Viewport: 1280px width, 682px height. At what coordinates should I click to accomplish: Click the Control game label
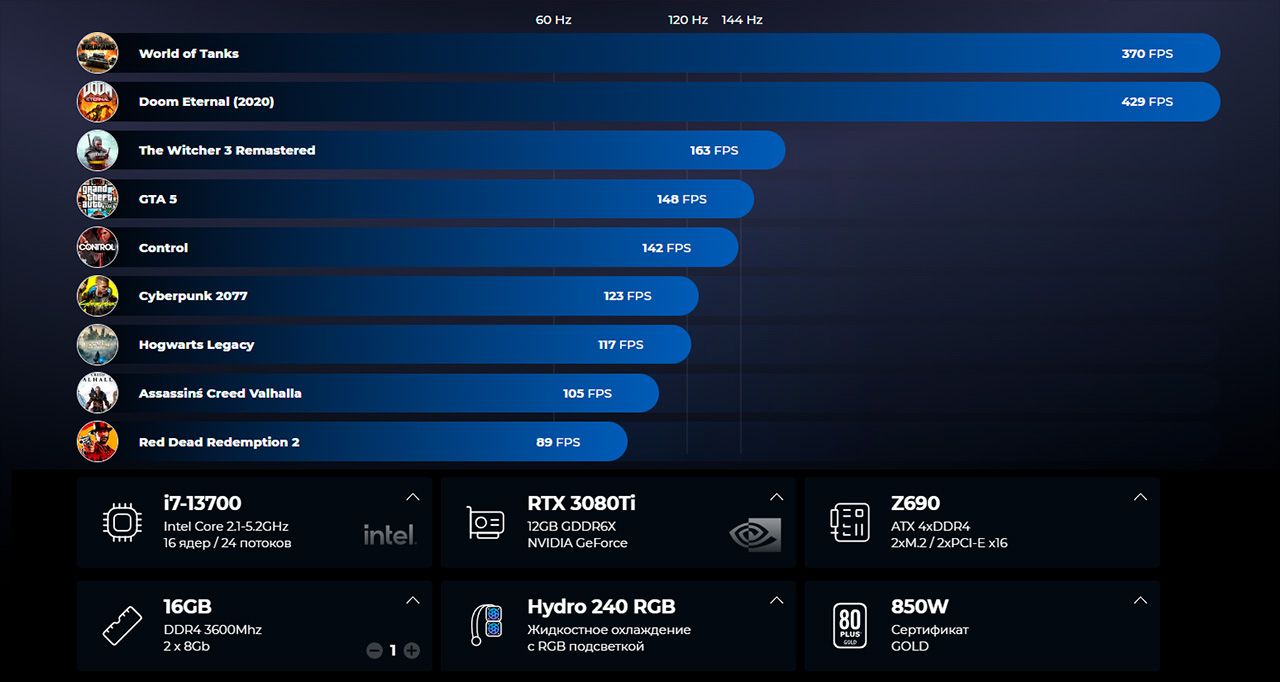tap(163, 248)
